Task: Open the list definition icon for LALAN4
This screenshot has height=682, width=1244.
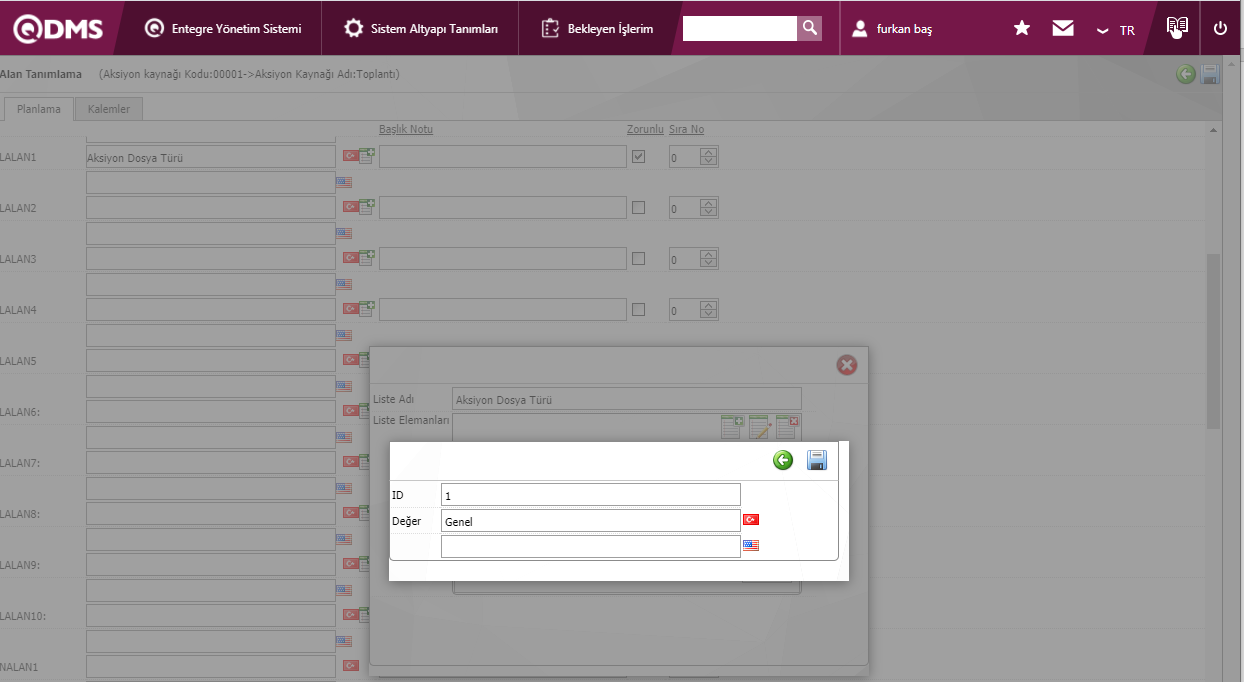Action: pyautogui.click(x=367, y=308)
